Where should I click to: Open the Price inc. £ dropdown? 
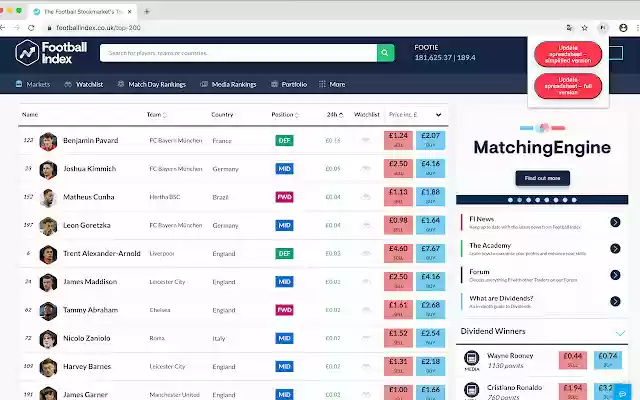click(416, 115)
